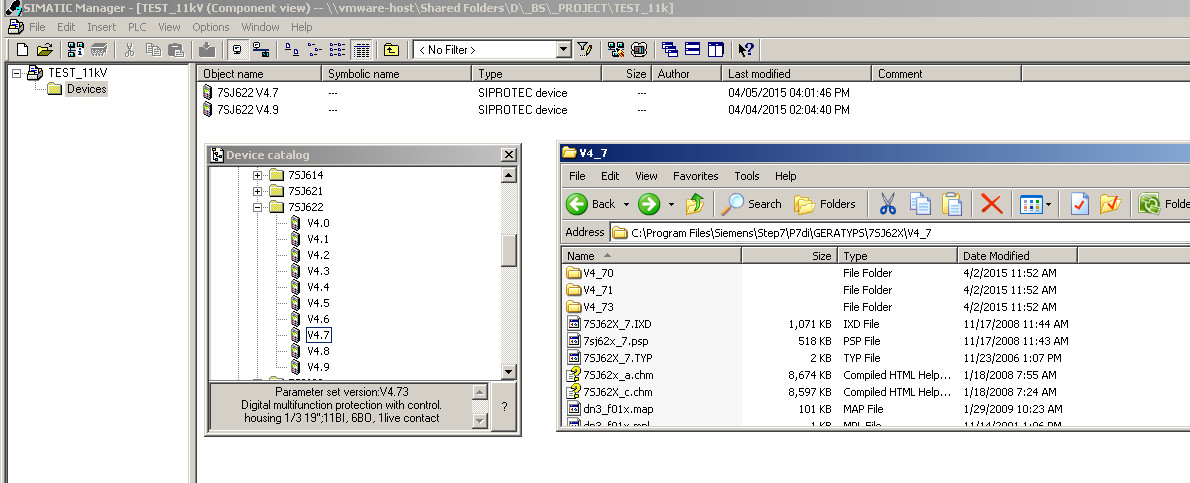This screenshot has width=1190, height=483.
Task: Expand the 7SJ614 catalog folder
Action: pos(258,175)
